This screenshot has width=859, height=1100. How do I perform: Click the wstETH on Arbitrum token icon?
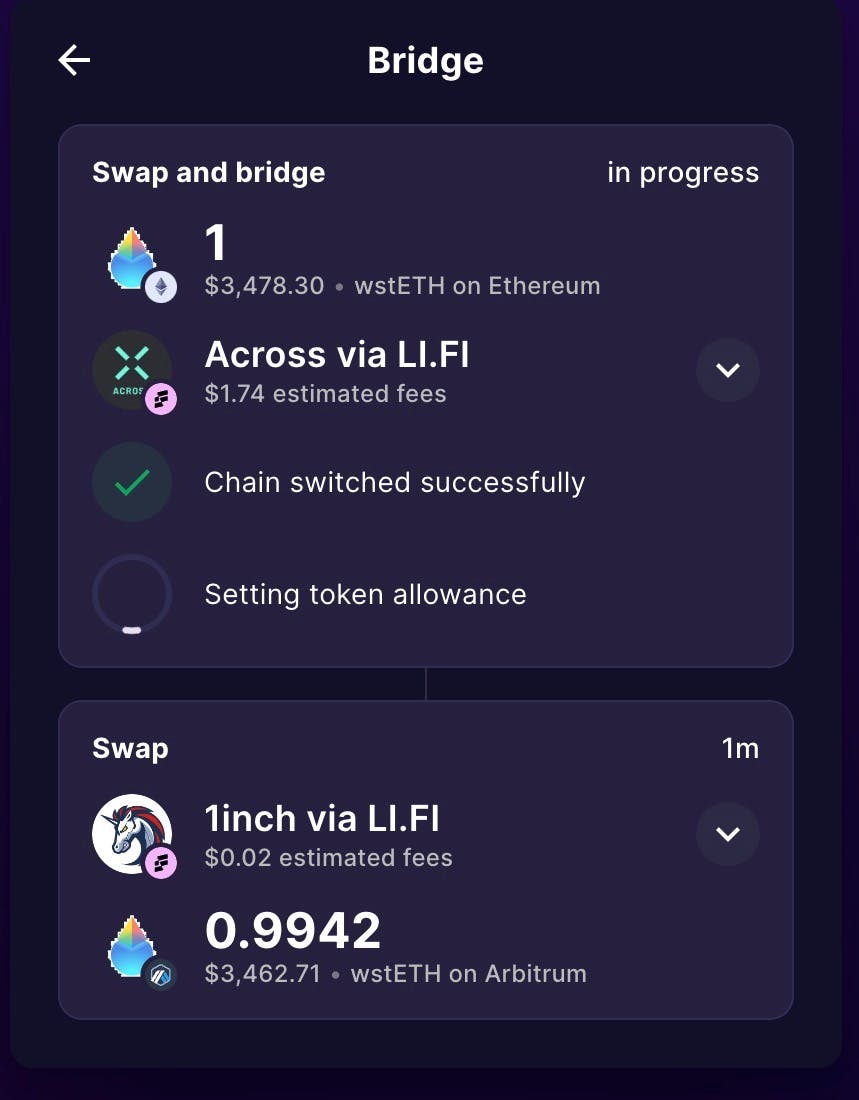tap(131, 946)
